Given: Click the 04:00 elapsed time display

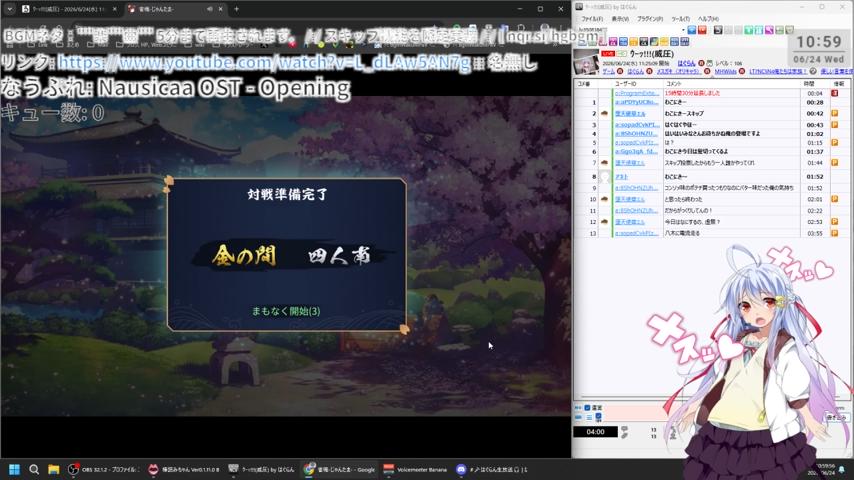Looking at the screenshot, I should point(595,432).
